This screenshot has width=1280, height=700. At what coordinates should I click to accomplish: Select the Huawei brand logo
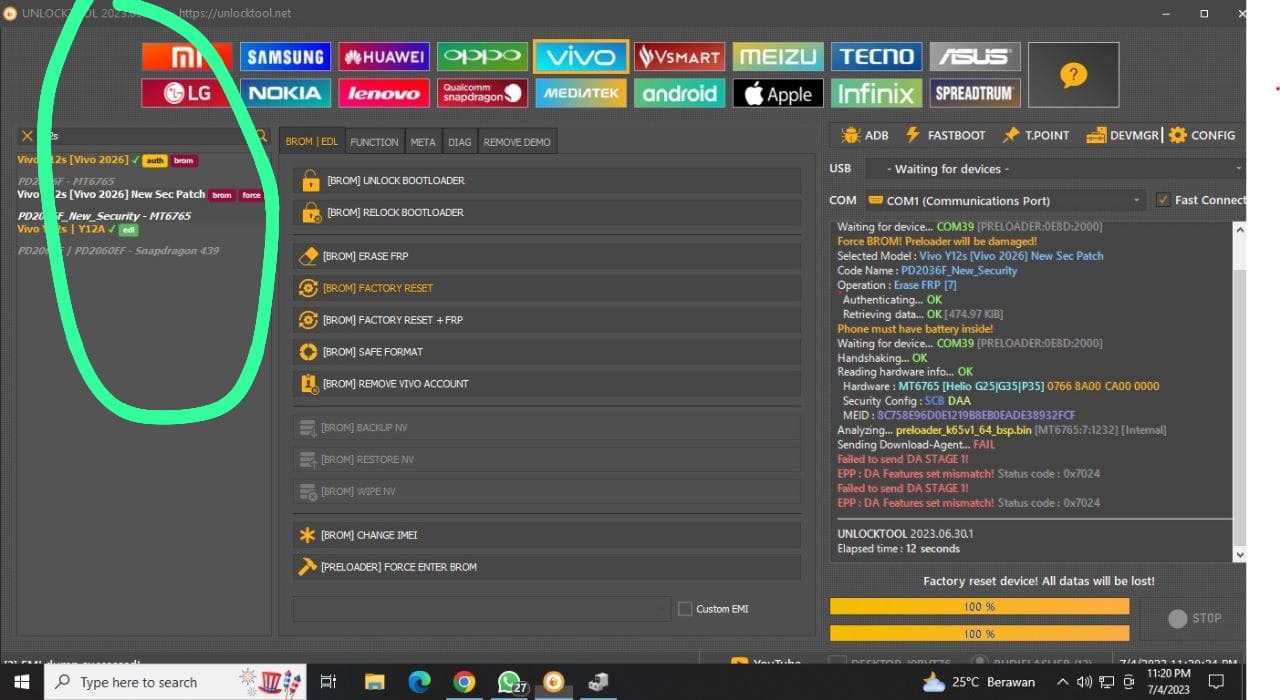click(384, 56)
